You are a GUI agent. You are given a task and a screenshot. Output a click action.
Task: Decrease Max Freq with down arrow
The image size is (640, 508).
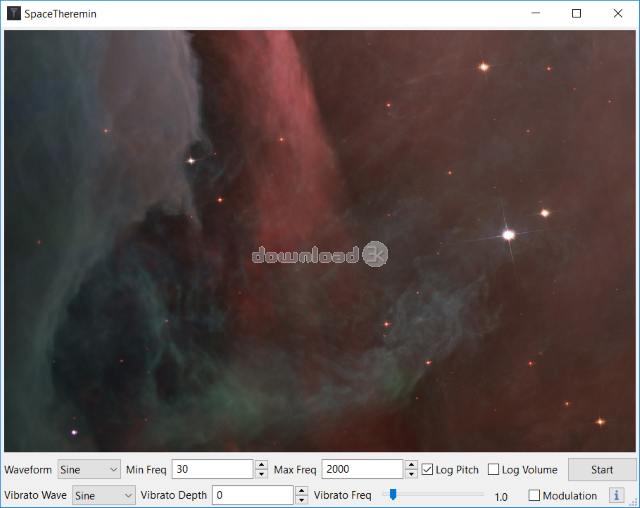tap(411, 474)
